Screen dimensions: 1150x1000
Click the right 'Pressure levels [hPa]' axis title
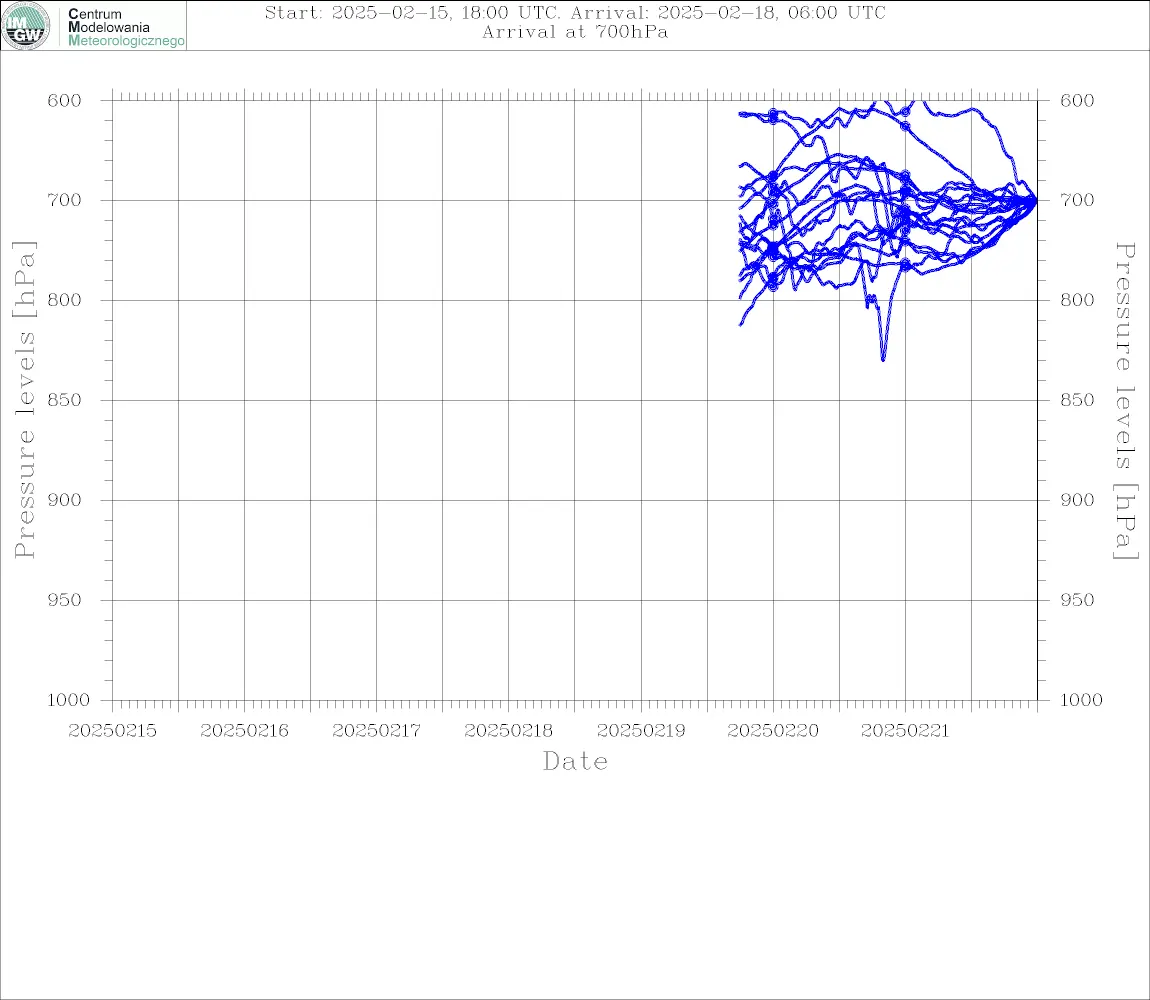pos(1126,401)
